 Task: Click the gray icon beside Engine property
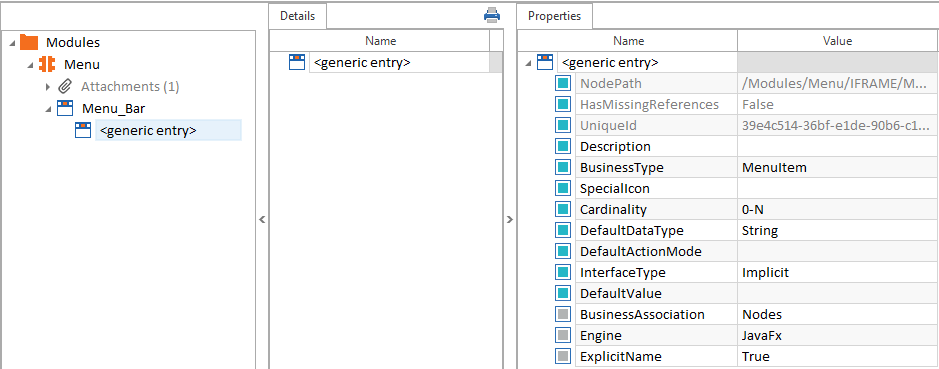[x=562, y=335]
